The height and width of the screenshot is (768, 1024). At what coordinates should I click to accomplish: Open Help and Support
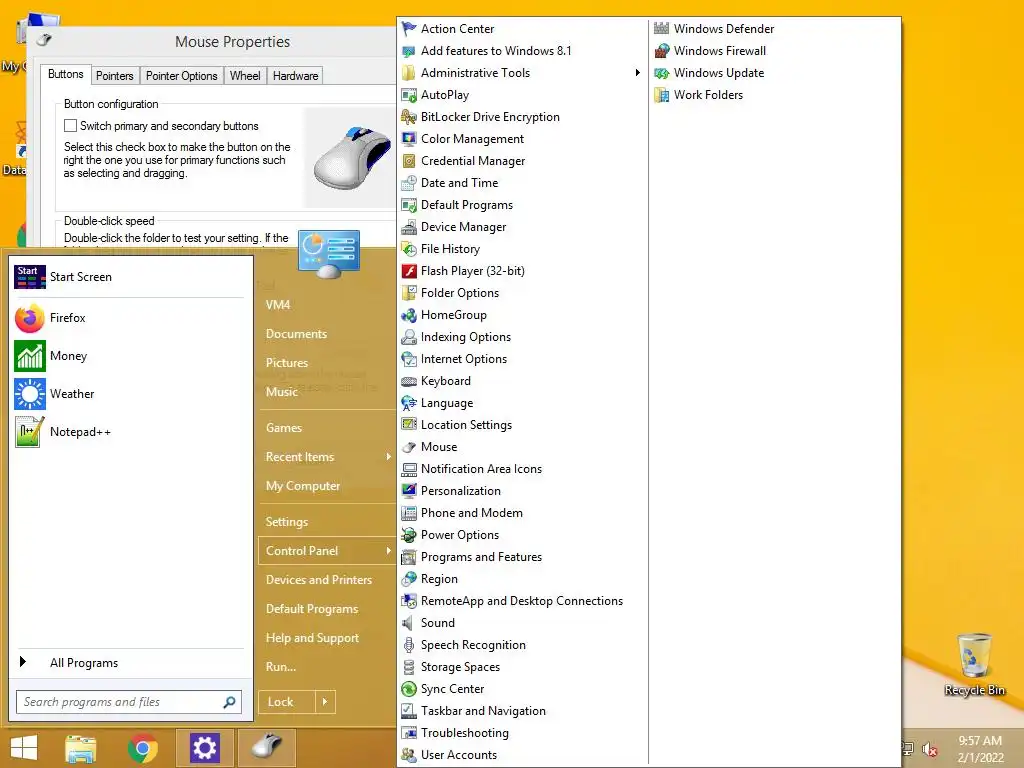(312, 638)
